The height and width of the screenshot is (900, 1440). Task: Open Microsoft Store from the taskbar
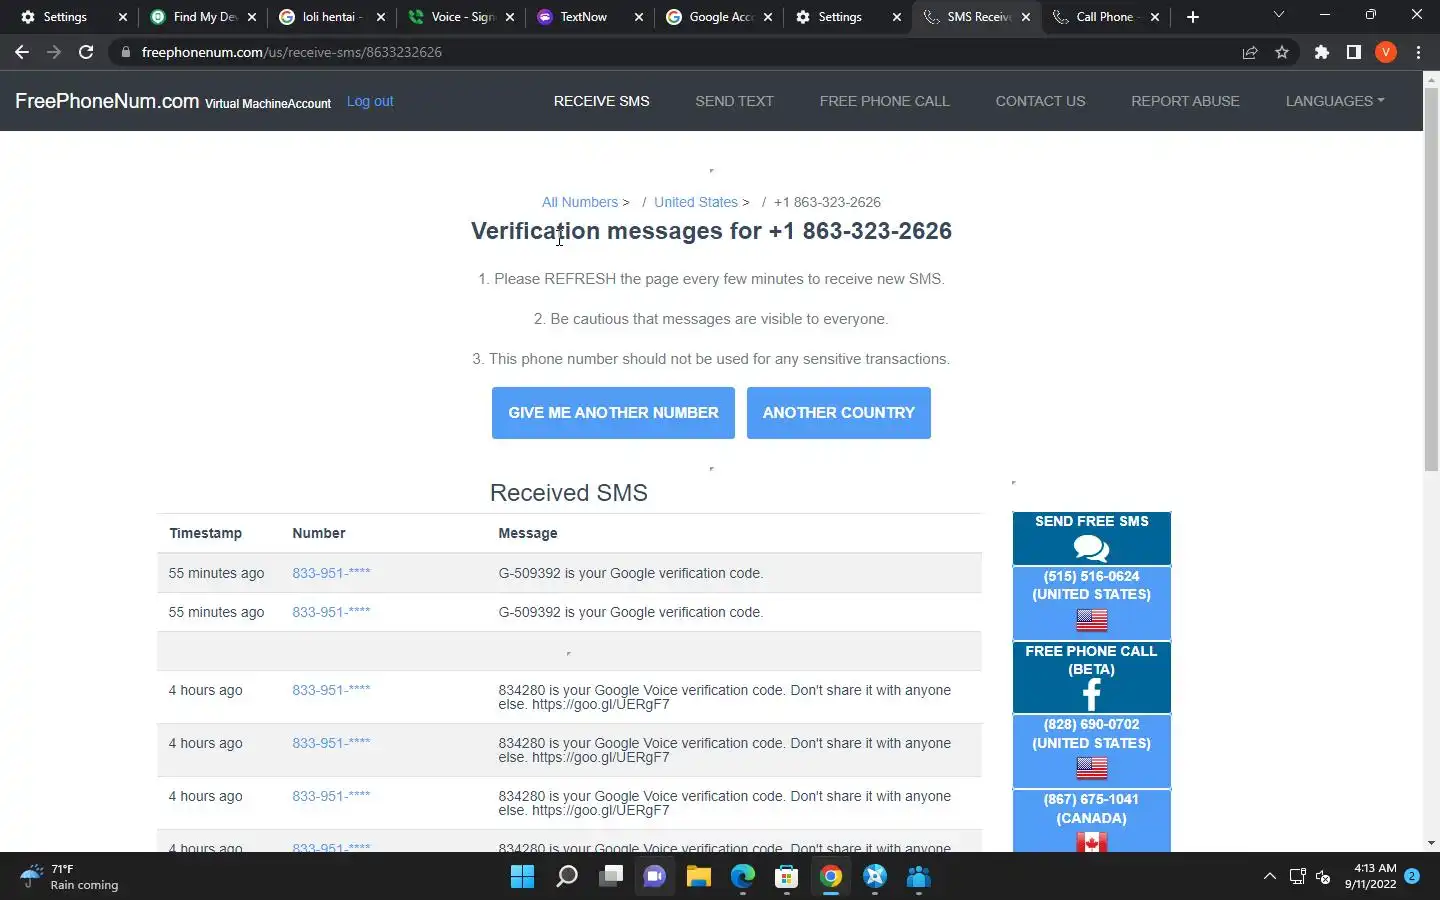coord(786,877)
